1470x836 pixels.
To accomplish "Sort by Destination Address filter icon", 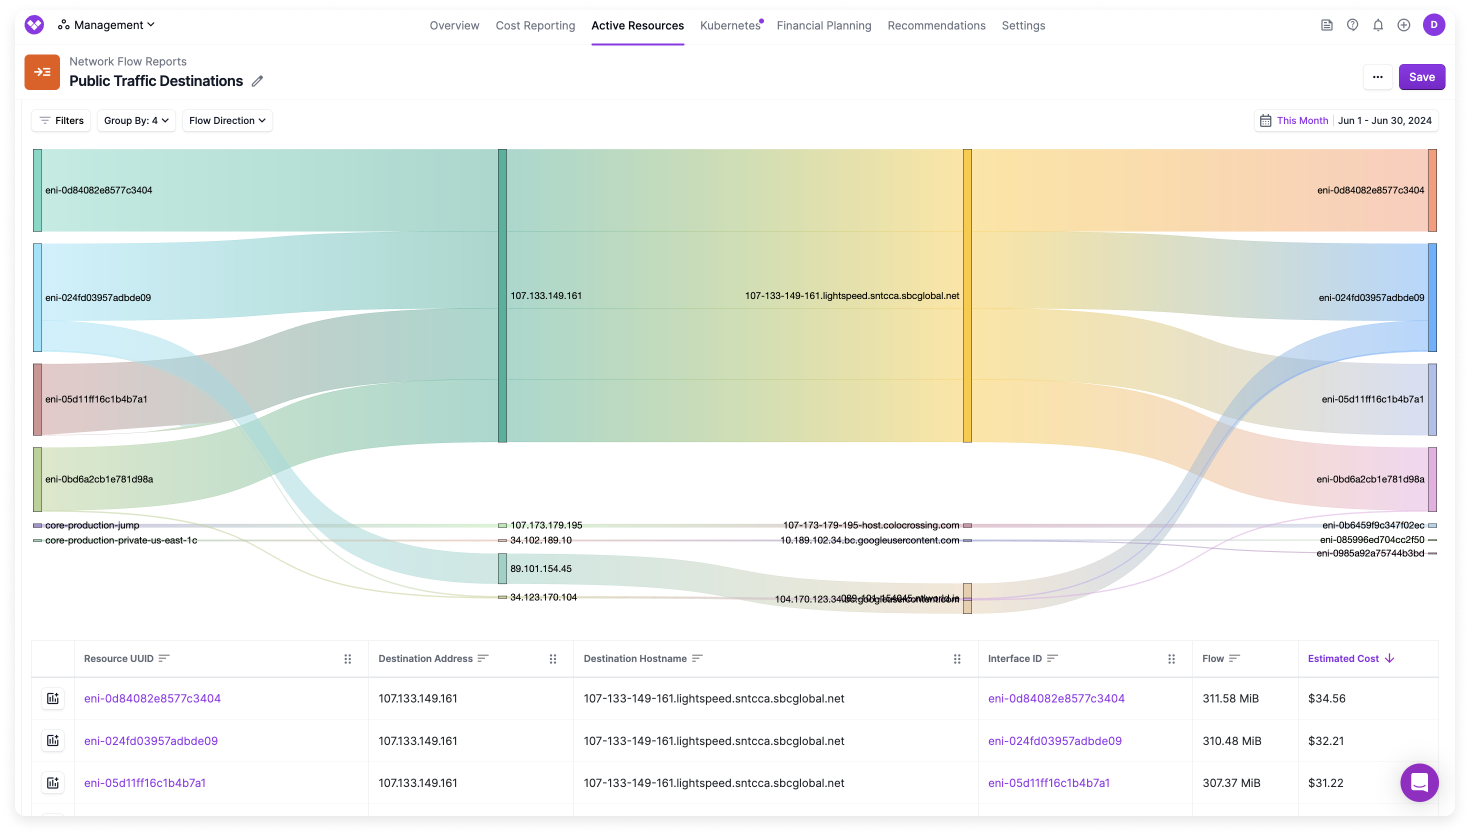I will tap(483, 659).
